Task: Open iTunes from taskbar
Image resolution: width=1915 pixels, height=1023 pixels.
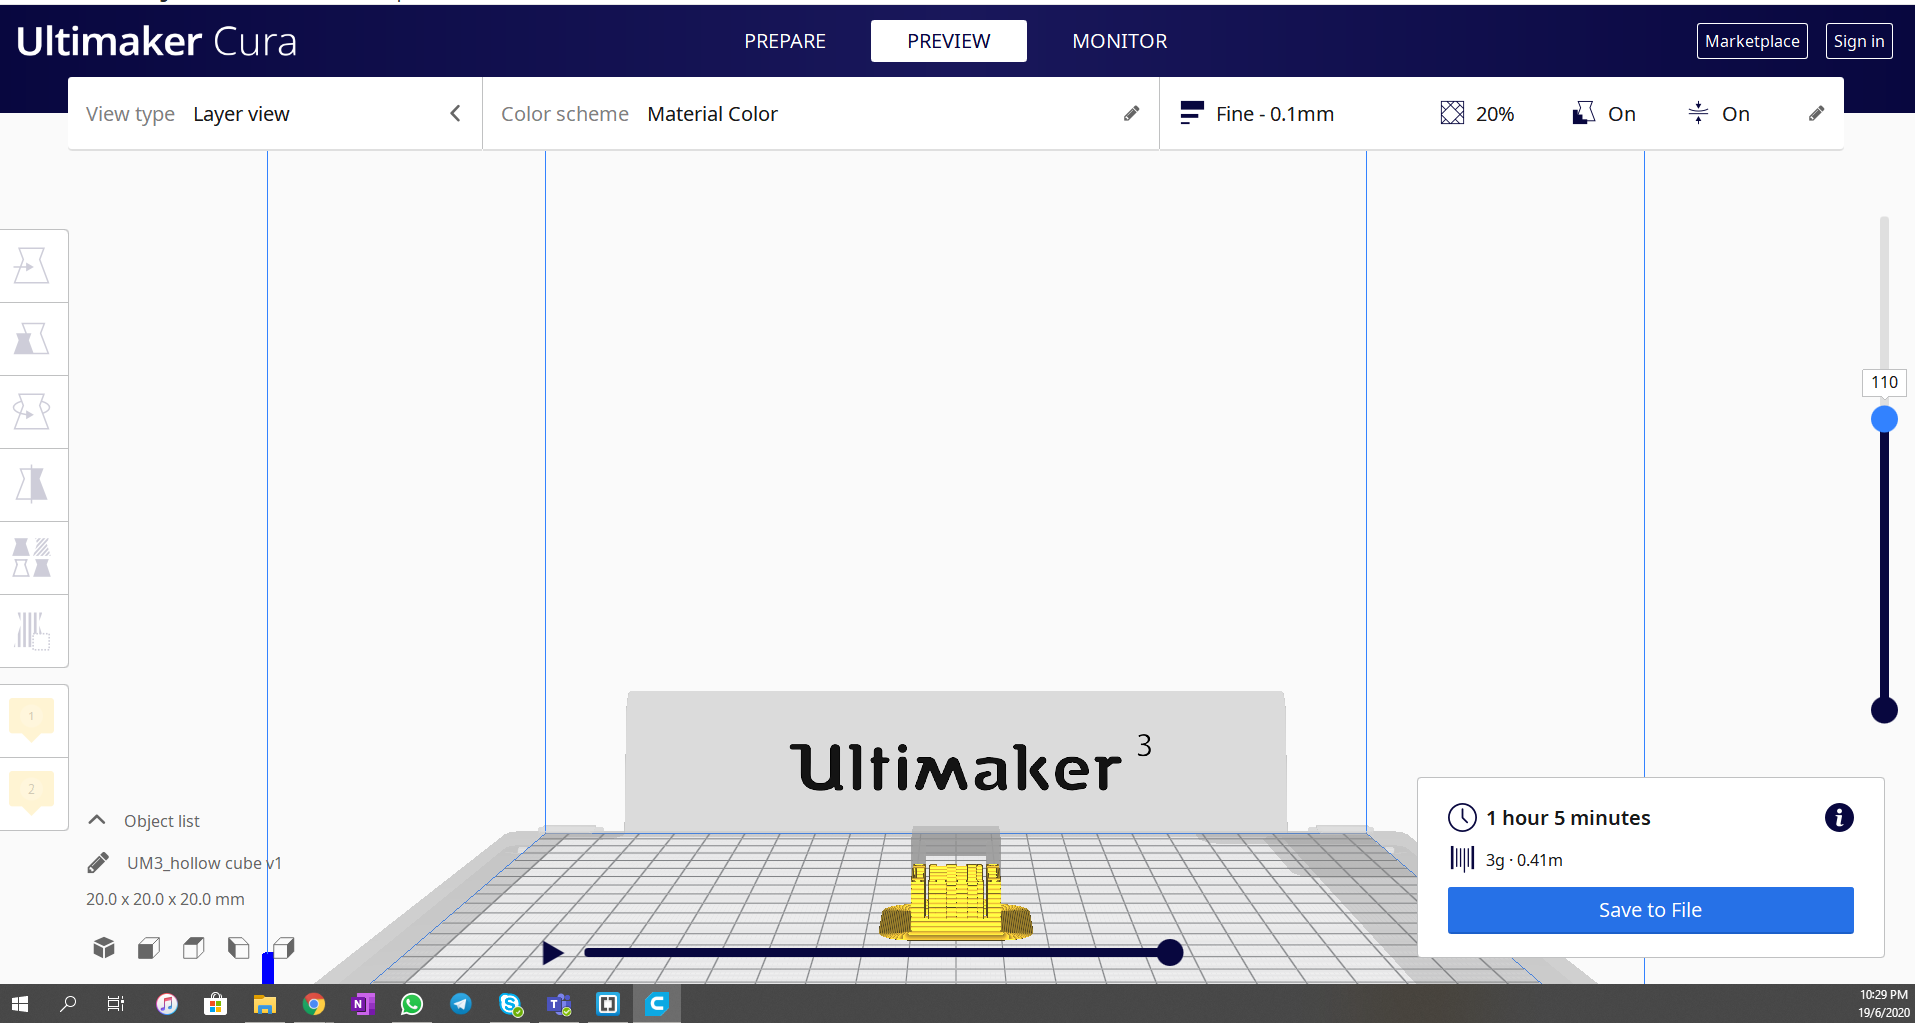Action: 167,1004
